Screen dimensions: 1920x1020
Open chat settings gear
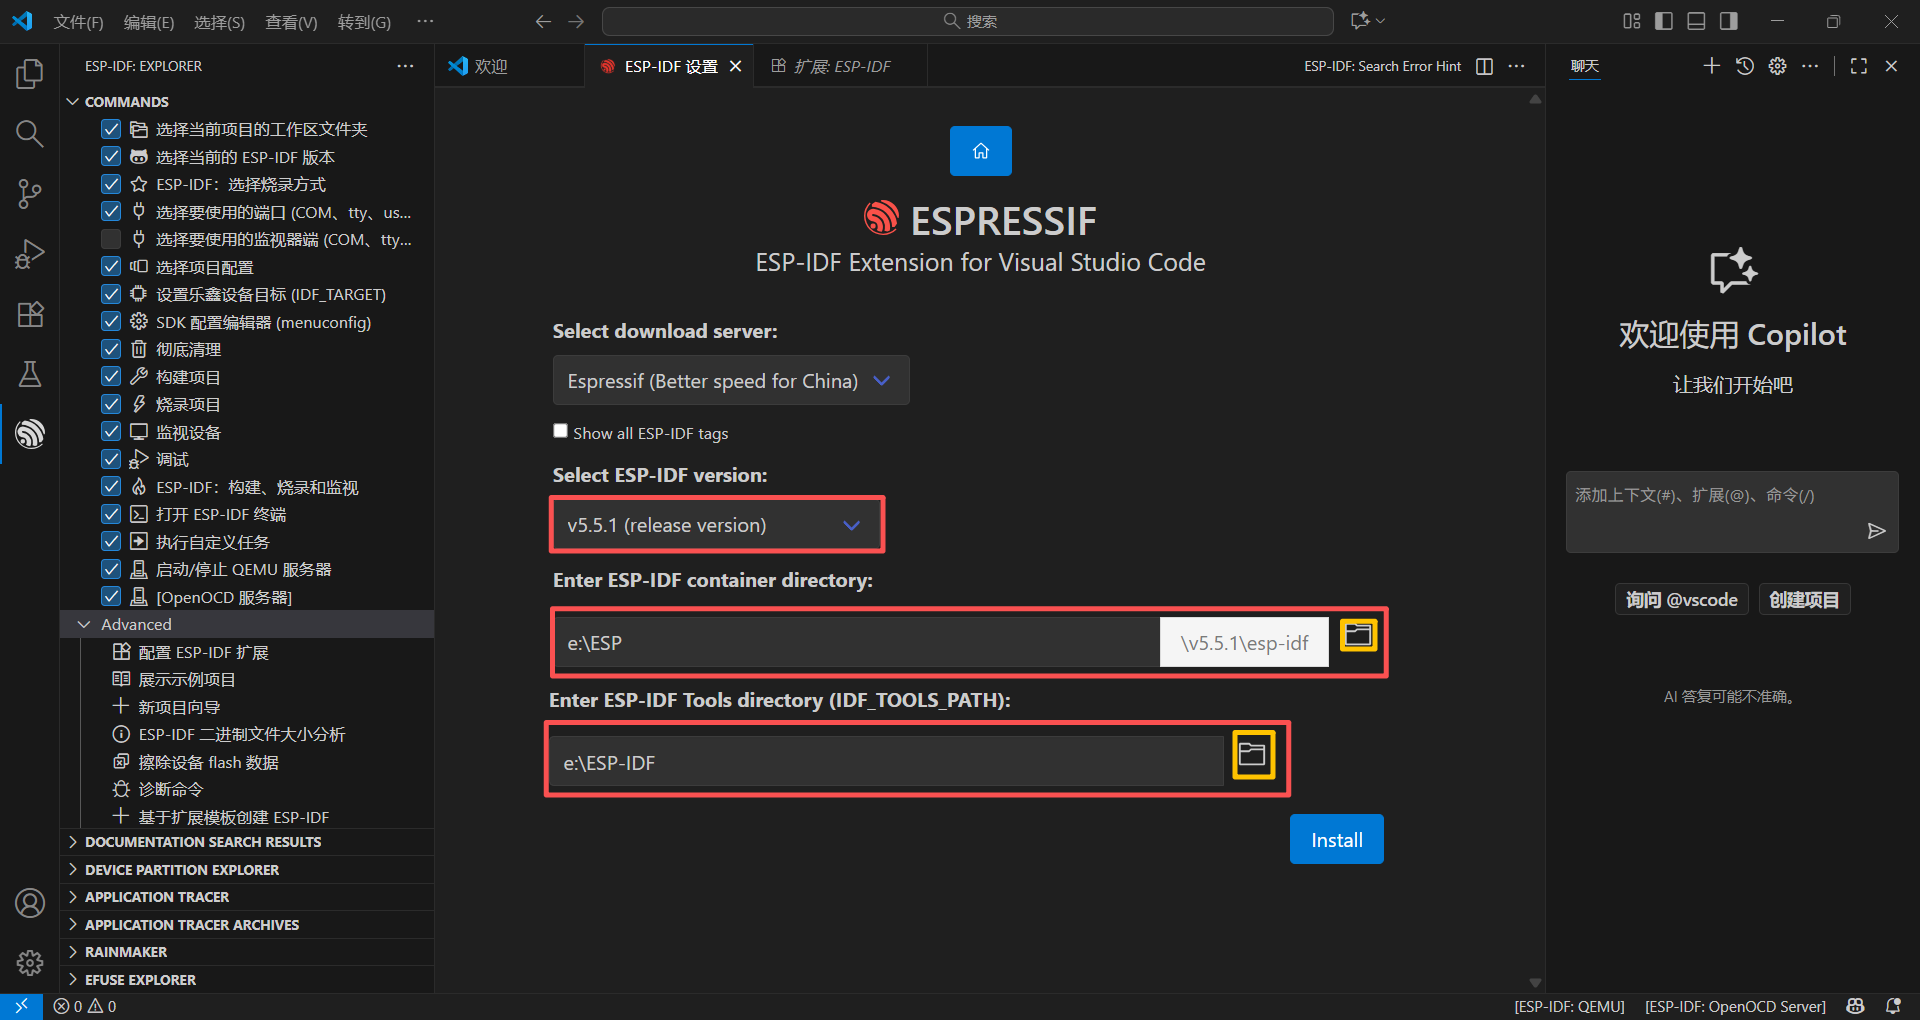(x=1777, y=66)
